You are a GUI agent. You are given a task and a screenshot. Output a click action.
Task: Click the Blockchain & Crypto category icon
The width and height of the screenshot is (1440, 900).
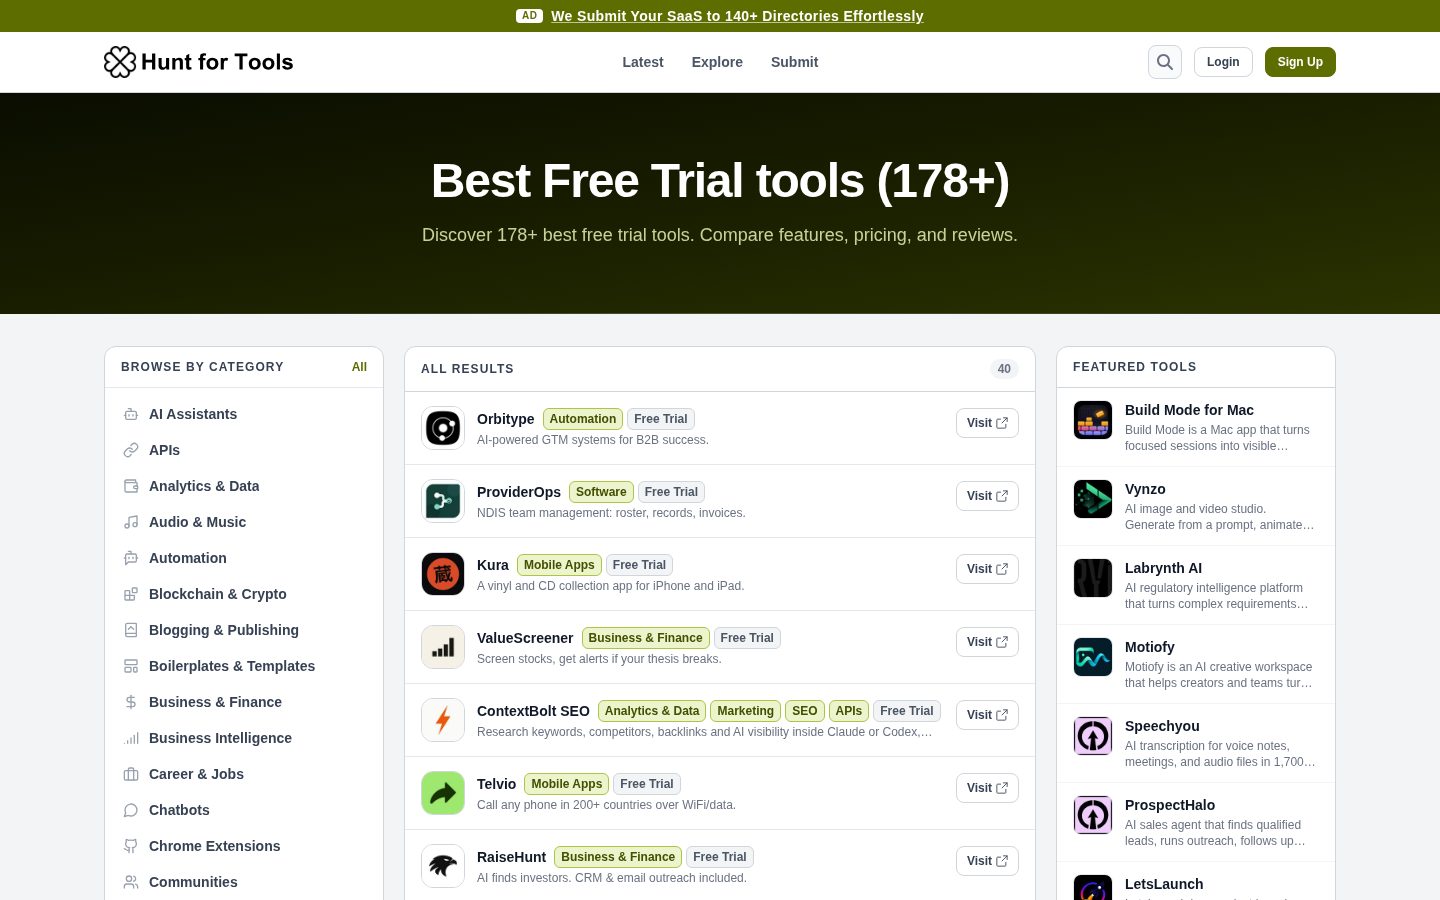point(131,594)
